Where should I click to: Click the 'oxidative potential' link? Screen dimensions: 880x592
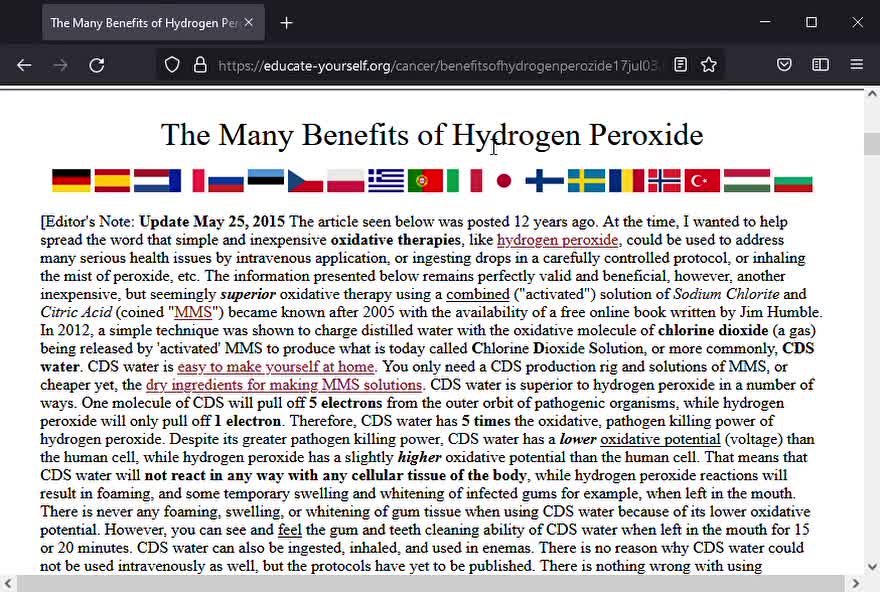click(660, 439)
